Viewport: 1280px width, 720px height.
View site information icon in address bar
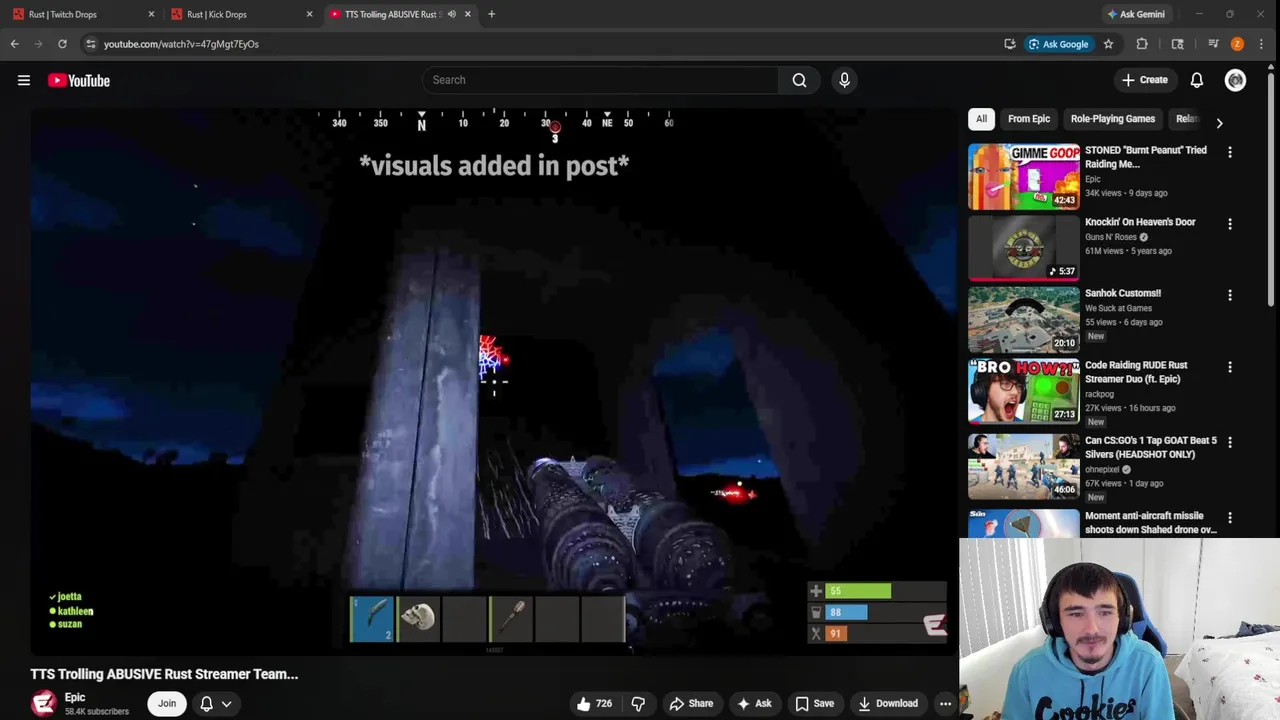(x=91, y=44)
